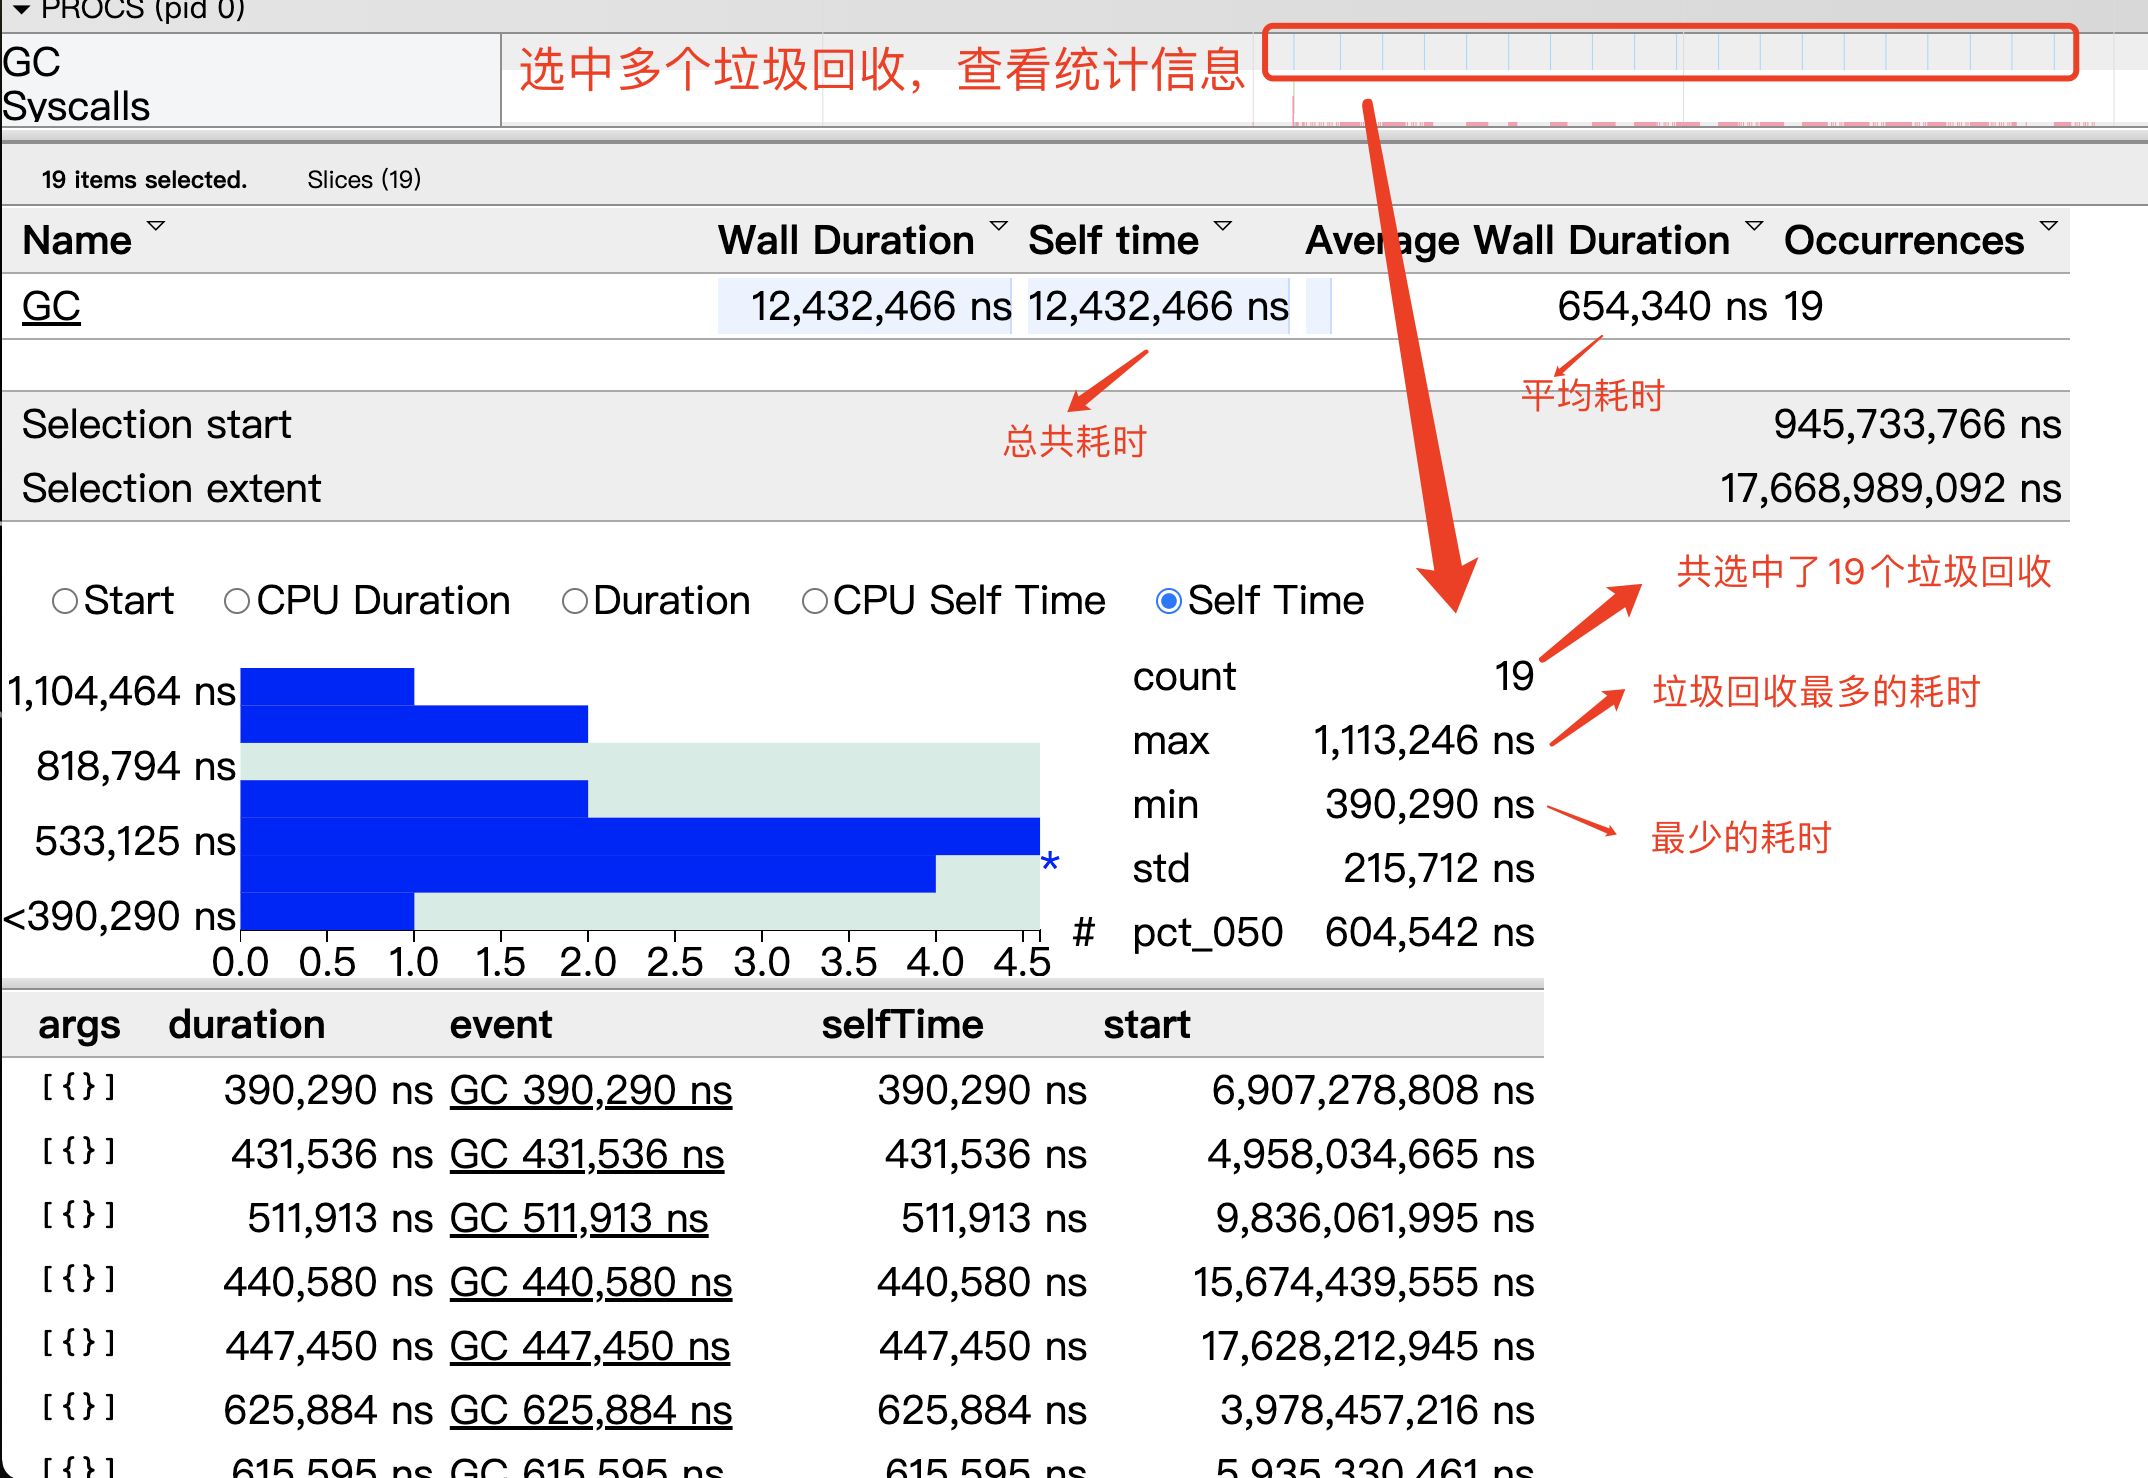
Task: Choose the Duration radio button
Action: [x=574, y=601]
